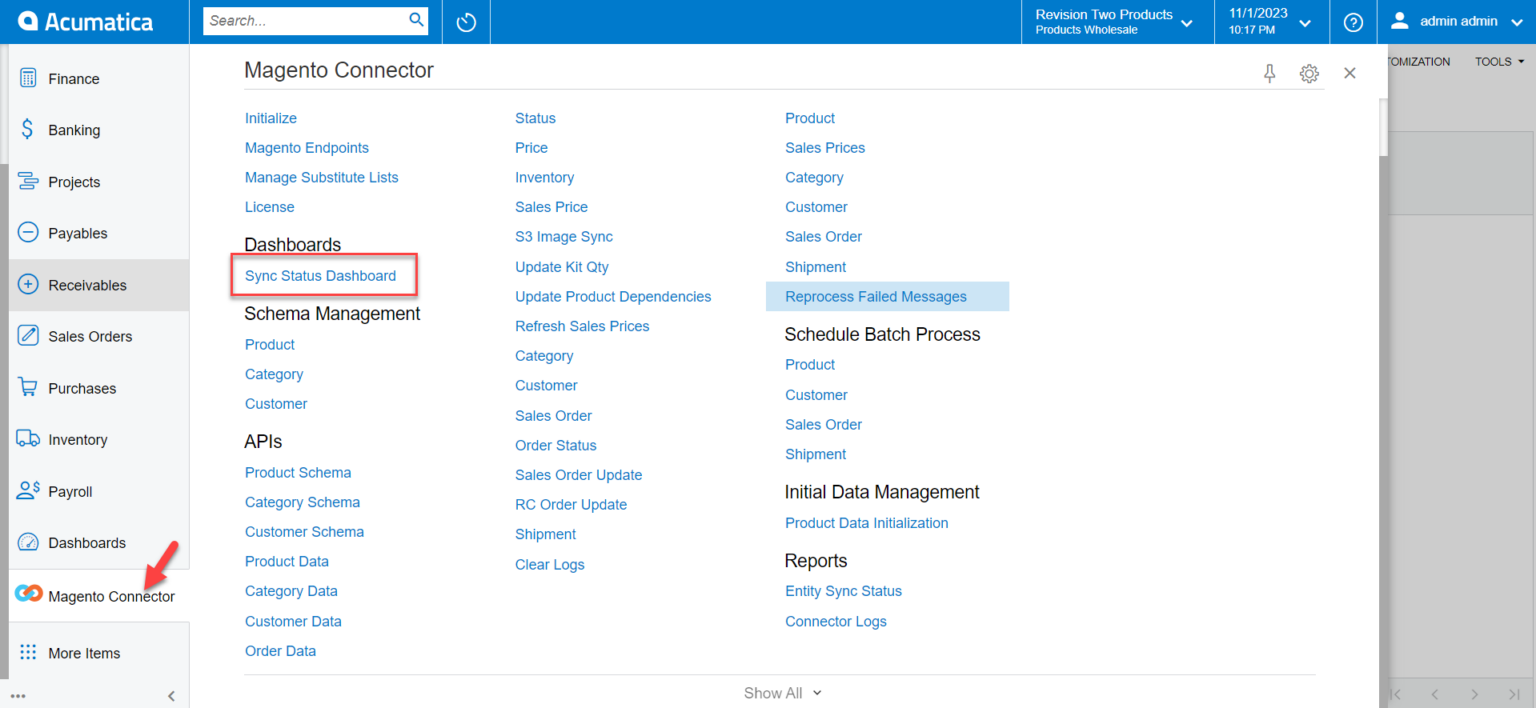1536x708 pixels.
Task: Open the Magento Connector settings gear
Action: click(1309, 73)
